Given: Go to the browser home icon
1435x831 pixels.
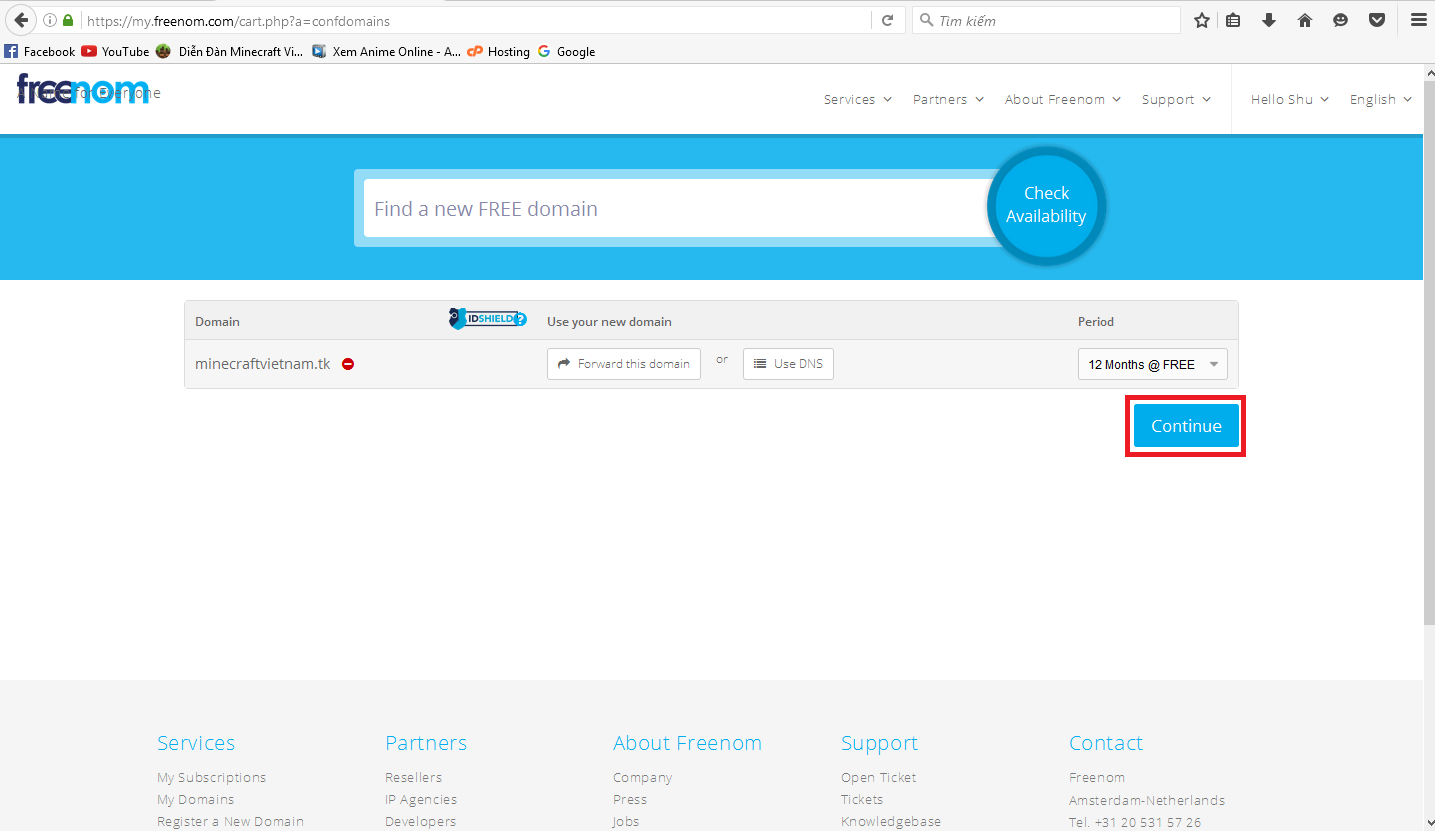Looking at the screenshot, I should pyautogui.click(x=1305, y=20).
